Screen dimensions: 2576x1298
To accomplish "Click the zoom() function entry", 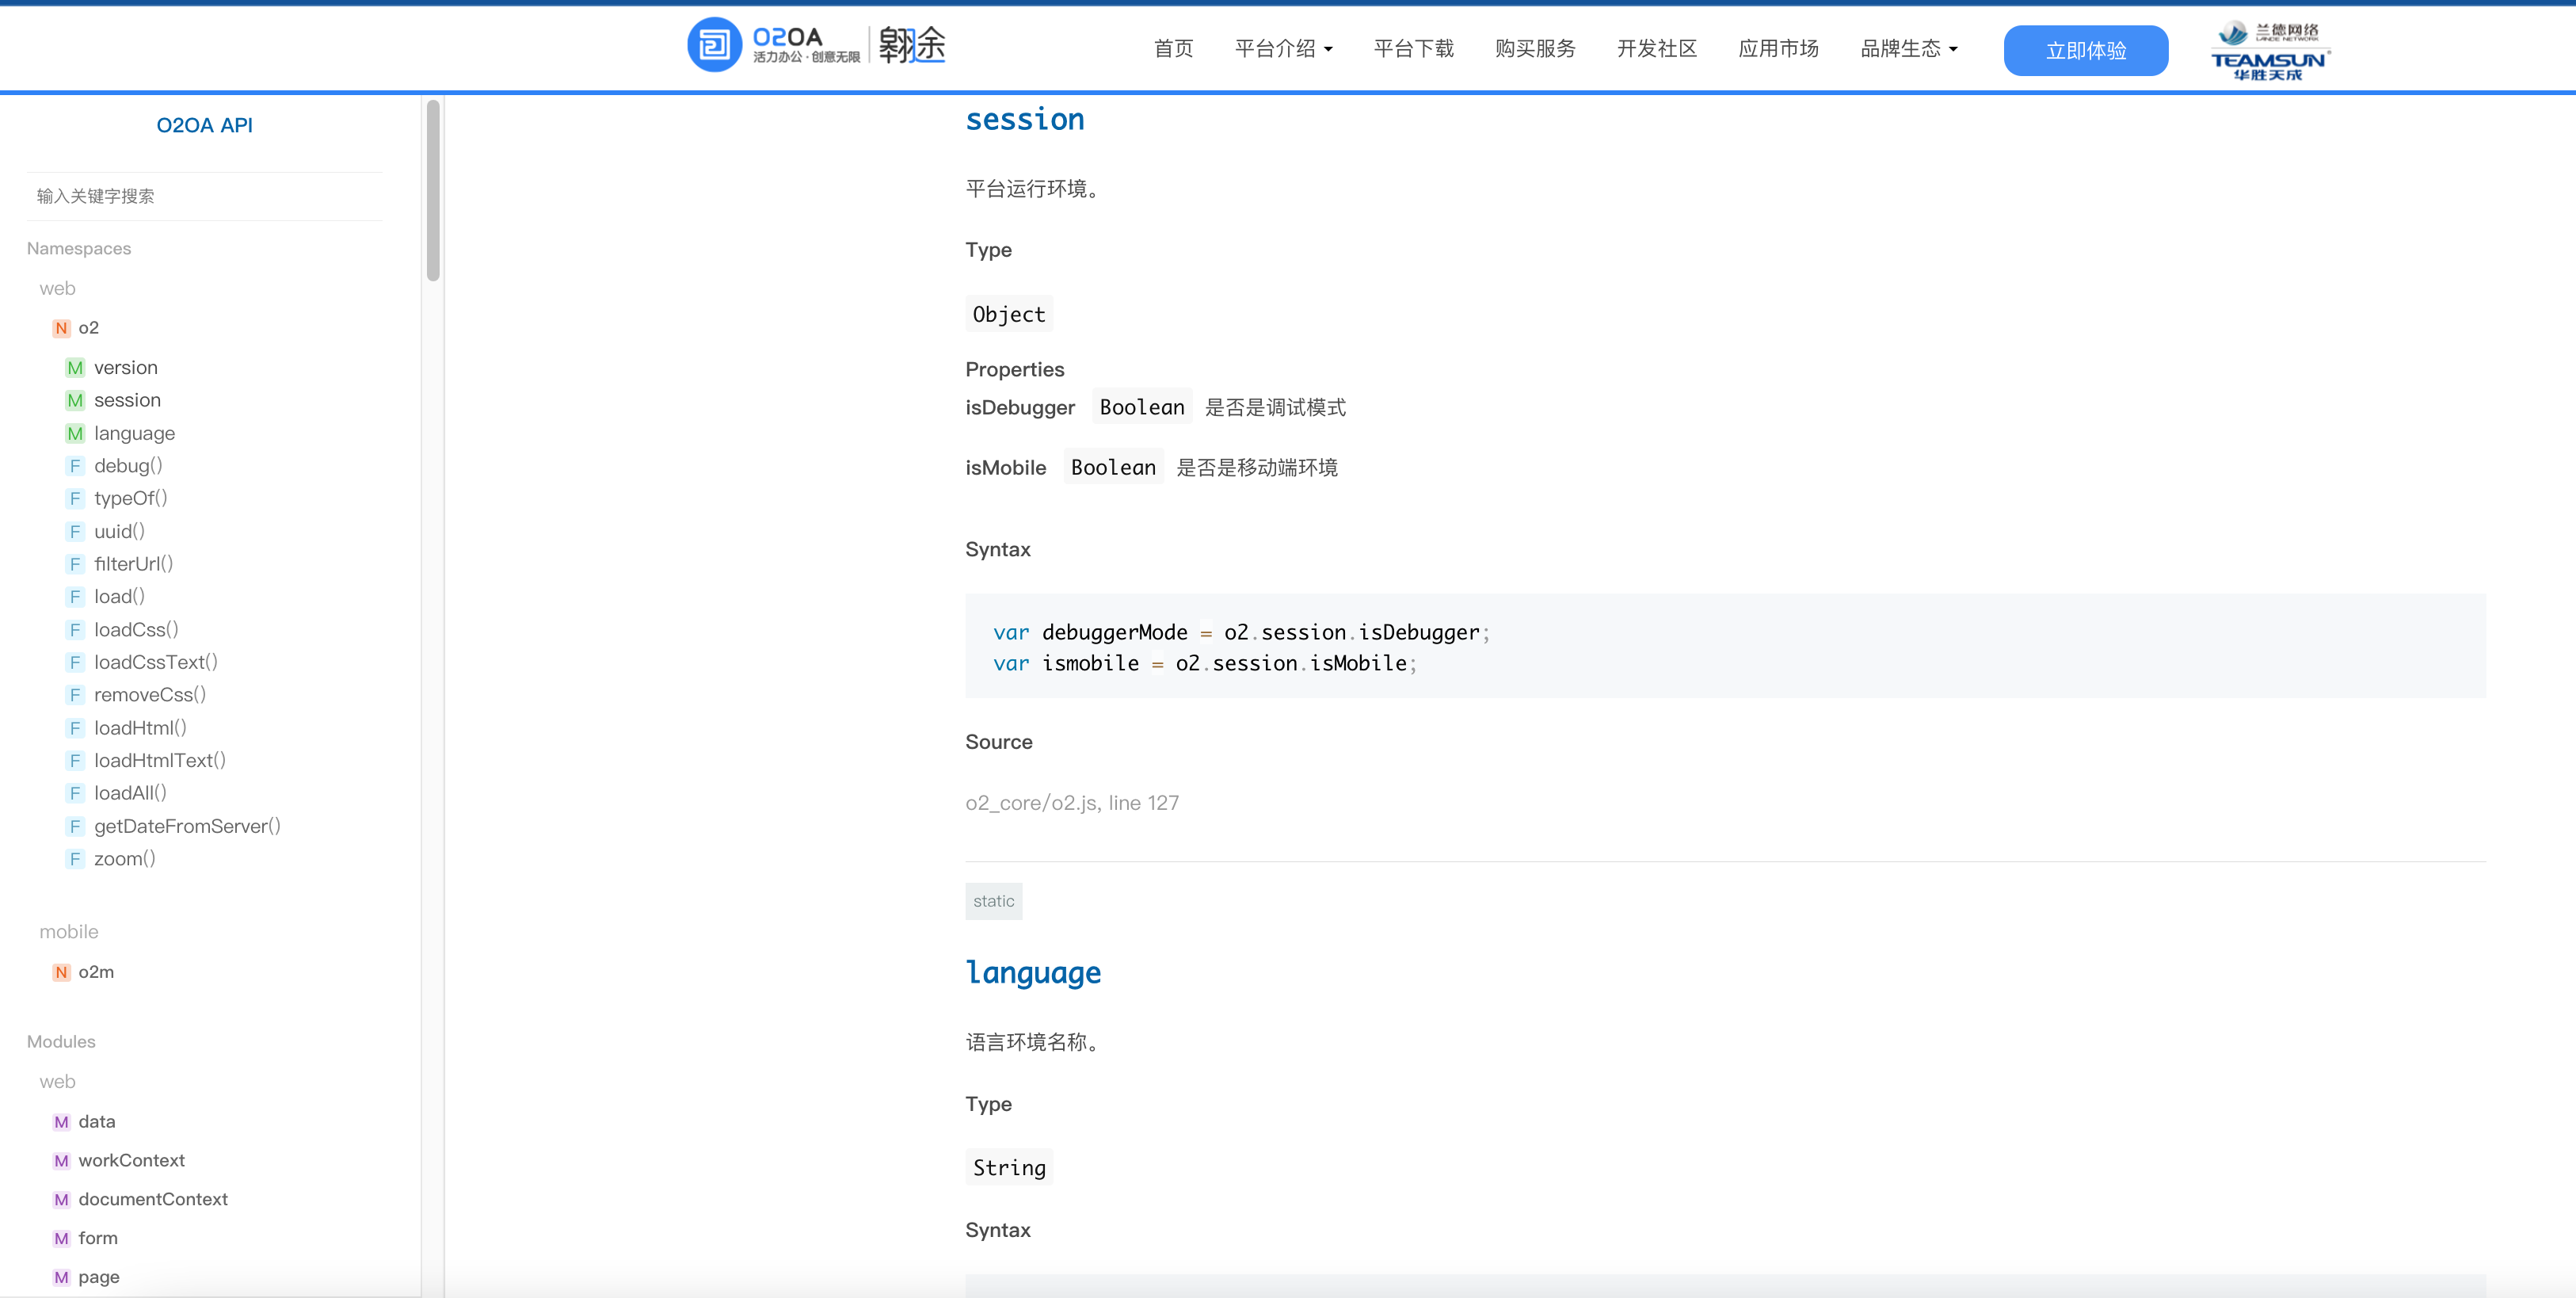I will pyautogui.click(x=124, y=858).
